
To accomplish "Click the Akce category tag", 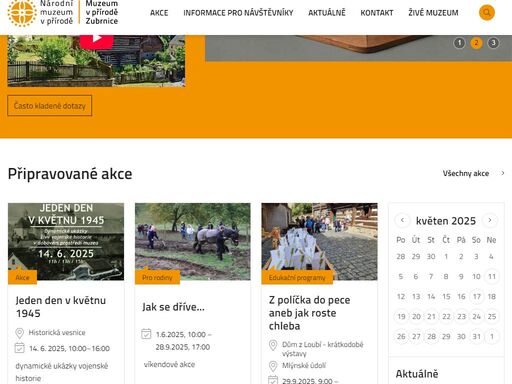I will pos(22,277).
